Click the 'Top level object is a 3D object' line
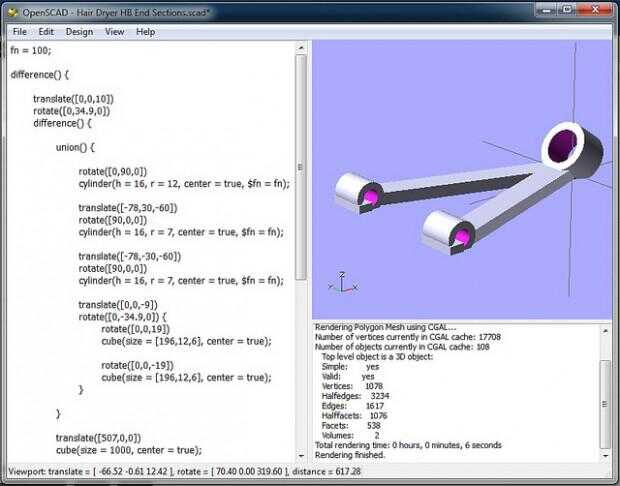 click(x=378, y=357)
